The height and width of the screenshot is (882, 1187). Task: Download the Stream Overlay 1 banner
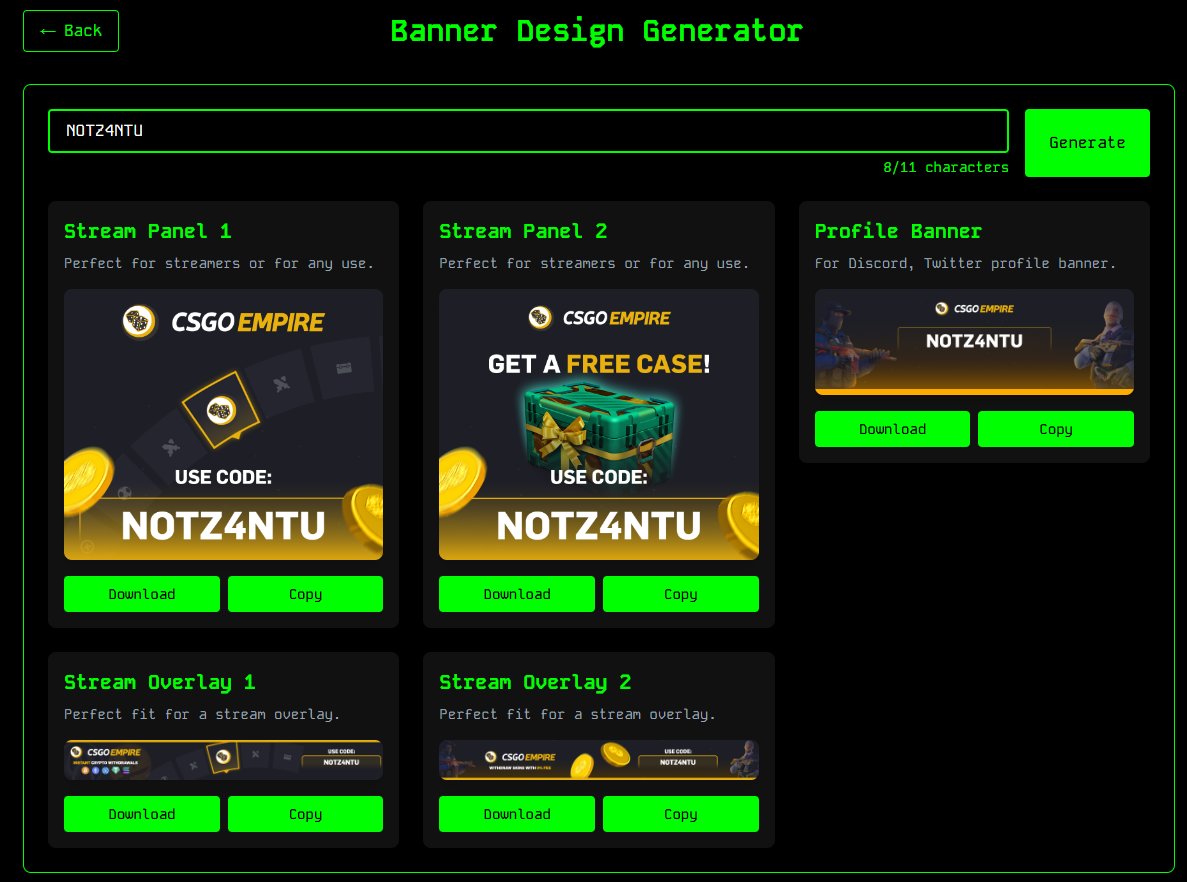click(142, 814)
